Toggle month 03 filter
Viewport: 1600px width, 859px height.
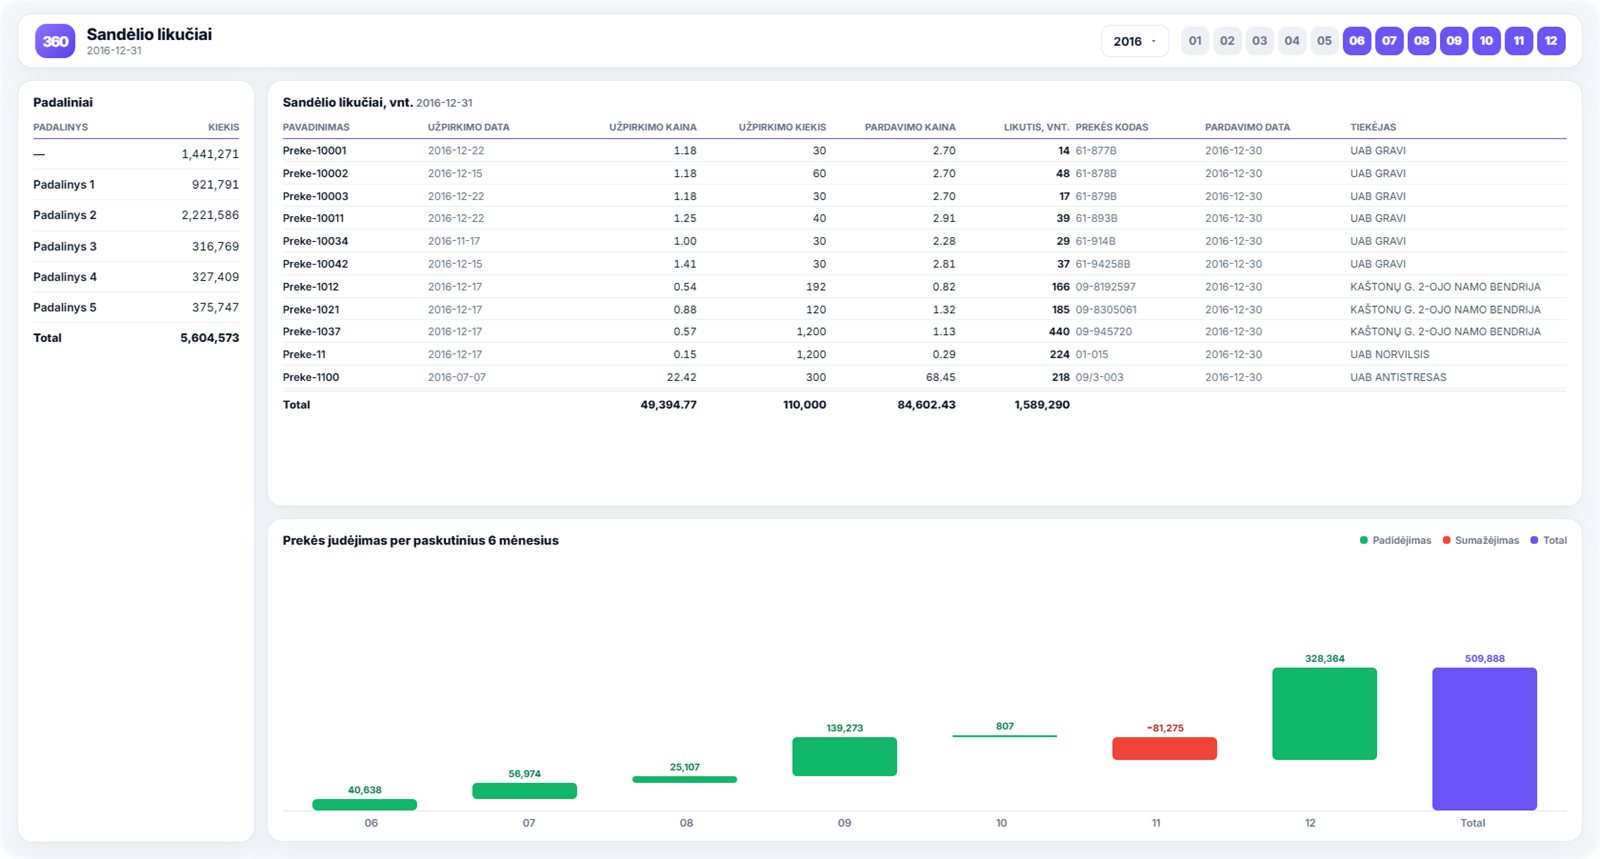click(1260, 41)
